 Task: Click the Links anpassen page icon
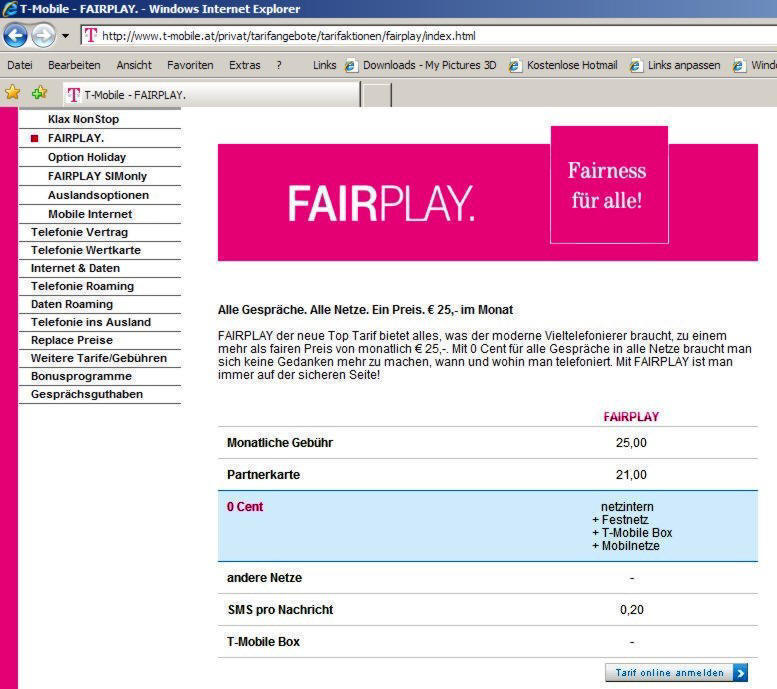click(x=636, y=65)
